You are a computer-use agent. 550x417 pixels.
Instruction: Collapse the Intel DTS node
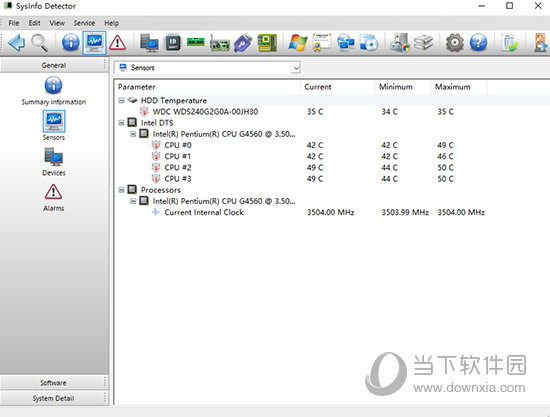point(121,123)
